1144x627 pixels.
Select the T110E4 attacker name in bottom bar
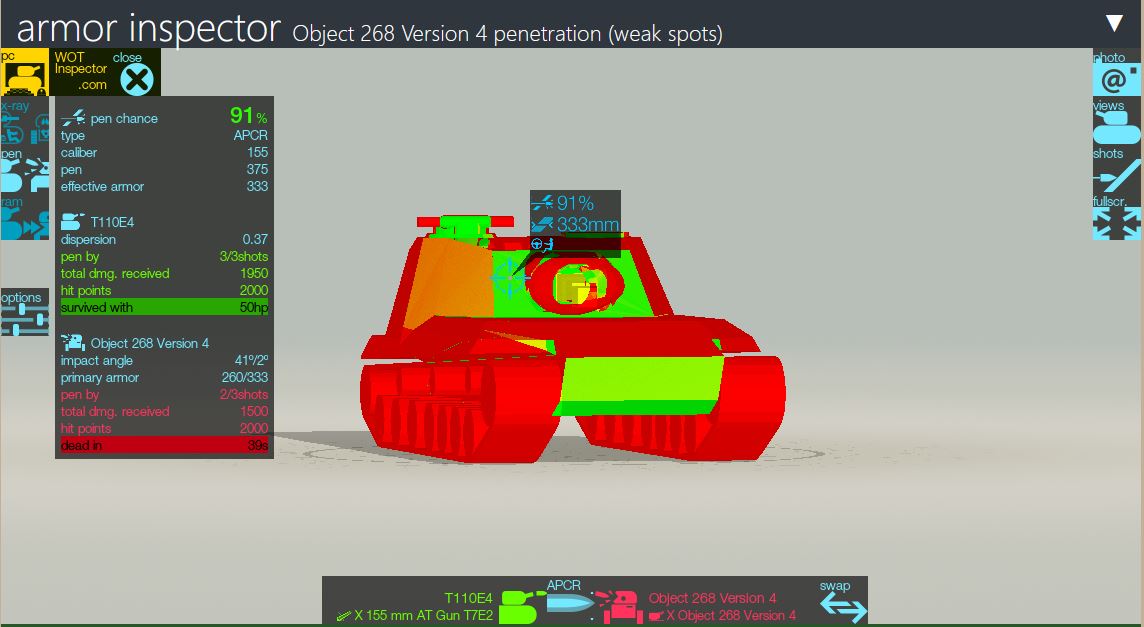click(468, 599)
